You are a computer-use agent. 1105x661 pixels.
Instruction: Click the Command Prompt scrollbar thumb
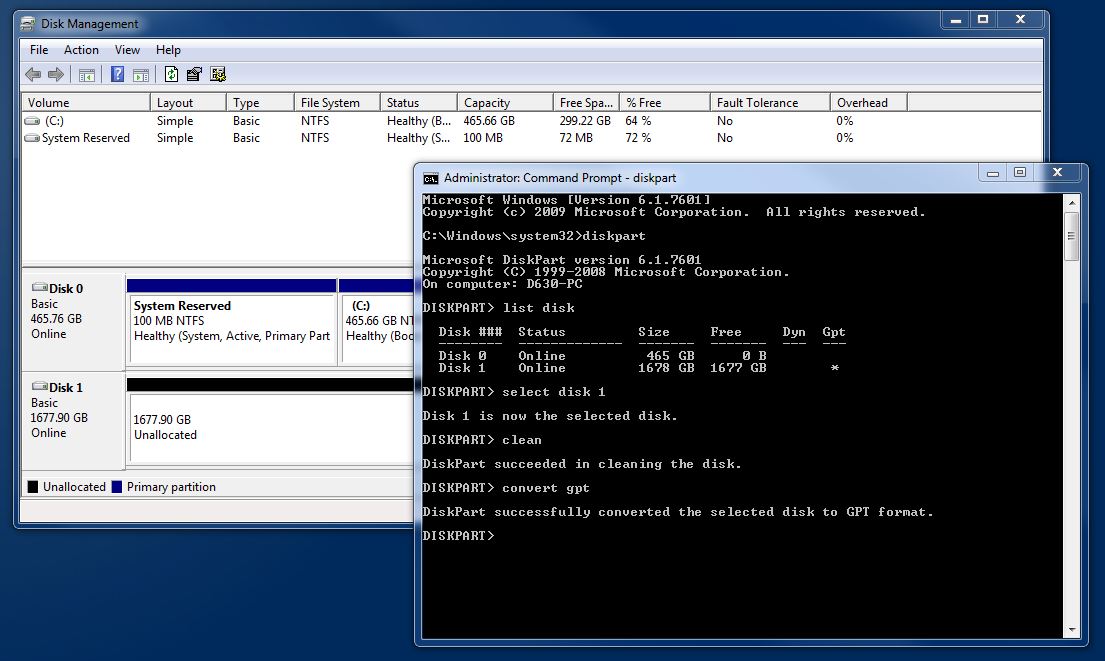coord(1072,235)
